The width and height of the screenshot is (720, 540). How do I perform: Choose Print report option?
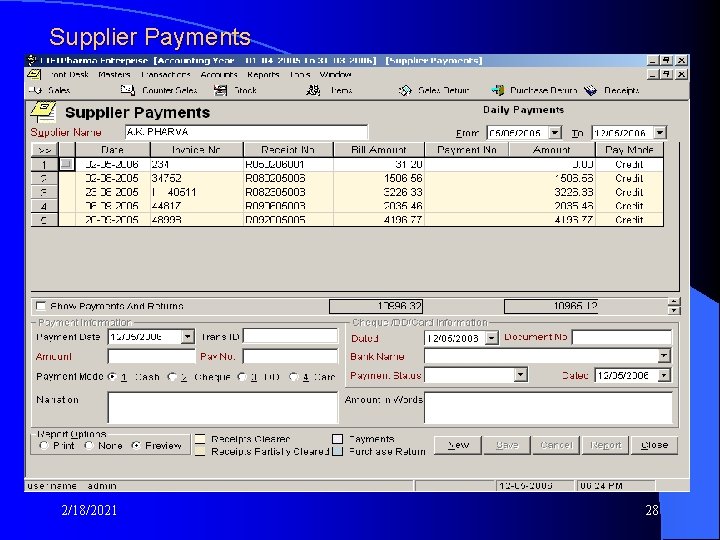[44, 445]
